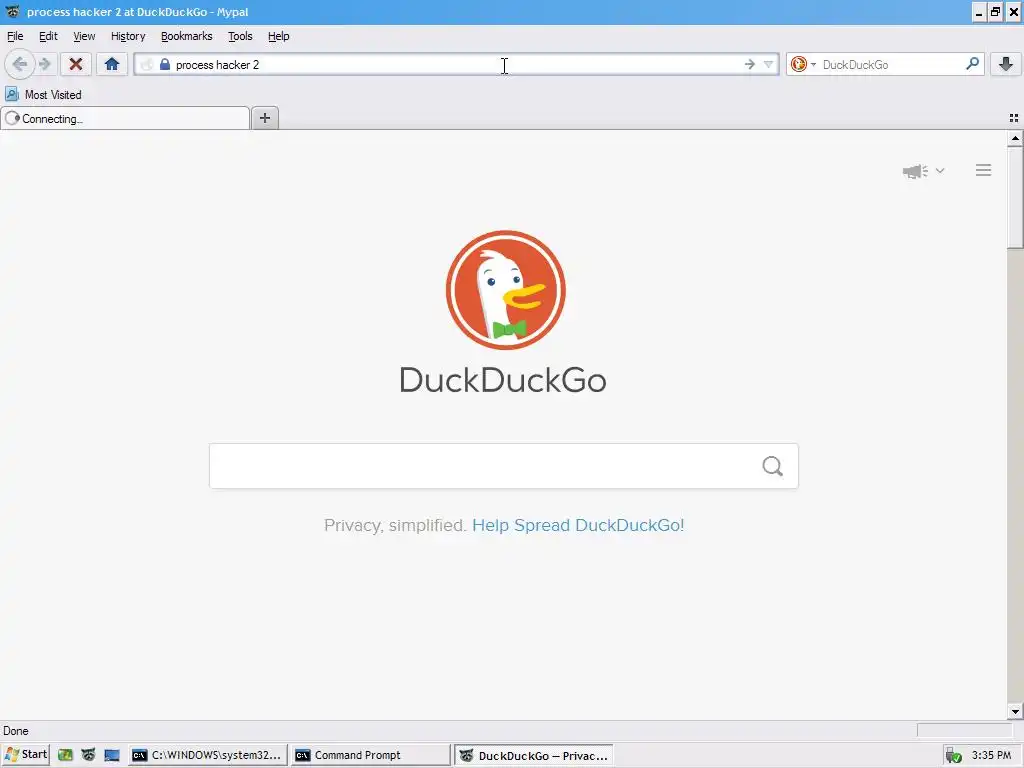Screen dimensions: 1024x768
Task: Click the DuckDuckGo wordmark text
Action: tap(503, 380)
